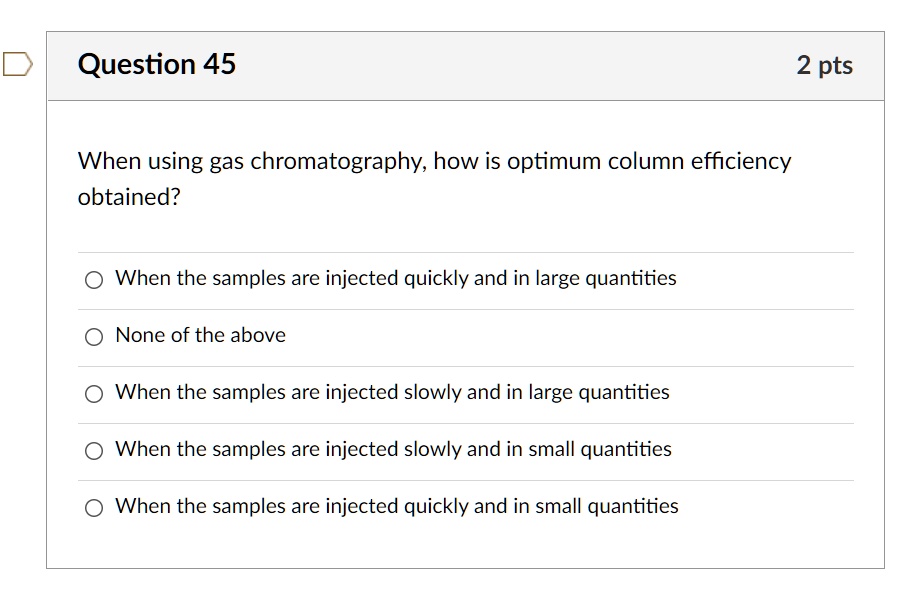Click the quickly-and-large-quantities answer text

395,278
